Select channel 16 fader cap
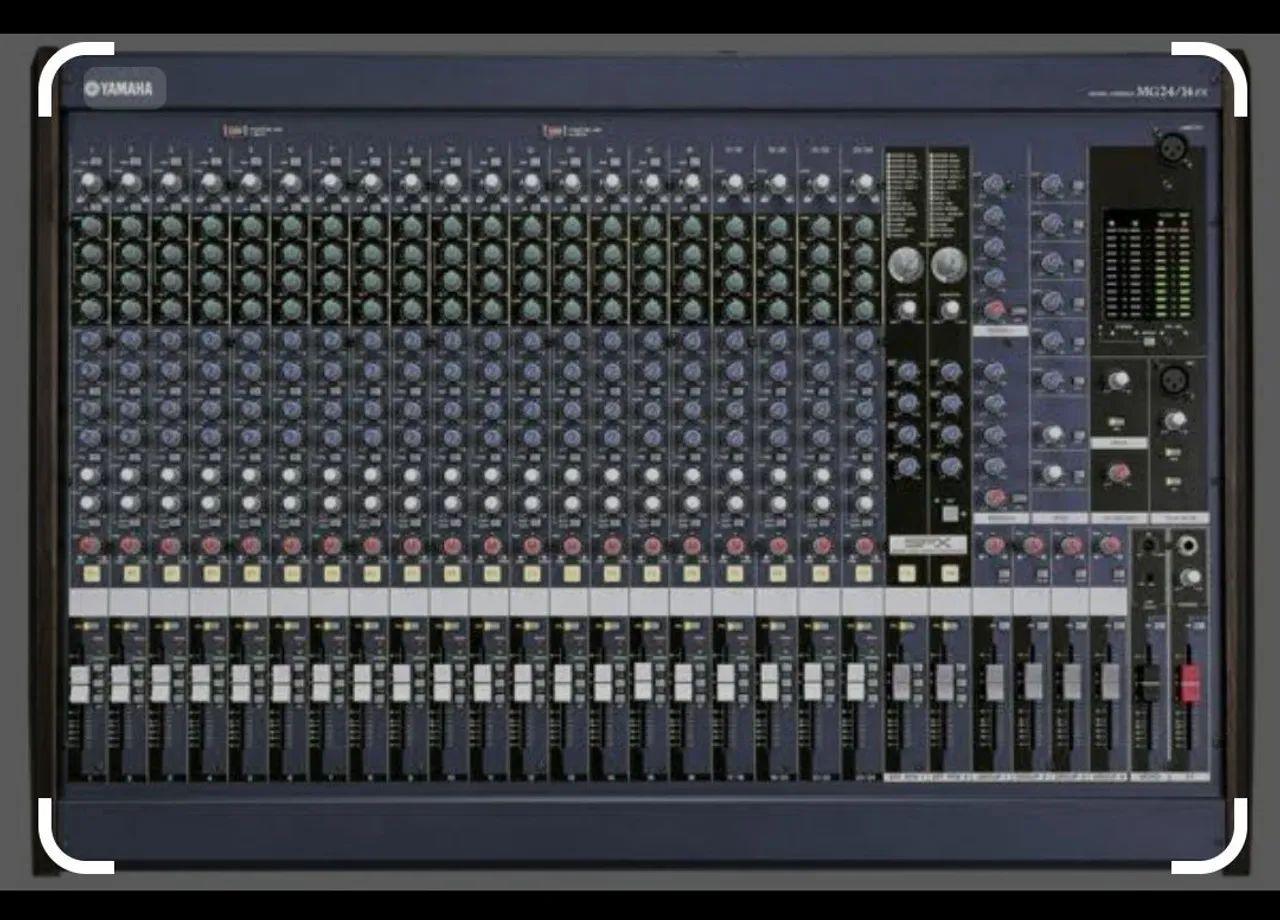1280x920 pixels. point(684,683)
